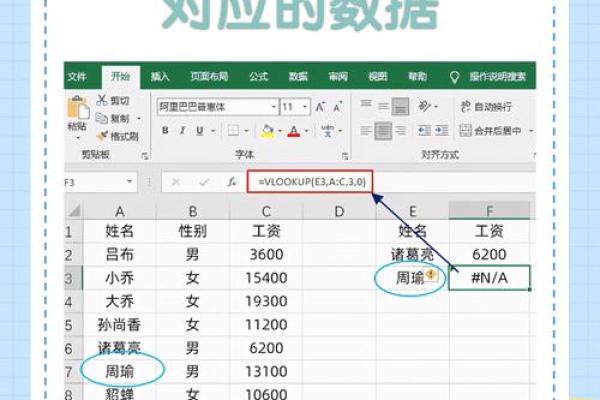This screenshot has width=600, height=400.
Task: Expand the 复制 dropdown arrow
Action: pos(139,119)
